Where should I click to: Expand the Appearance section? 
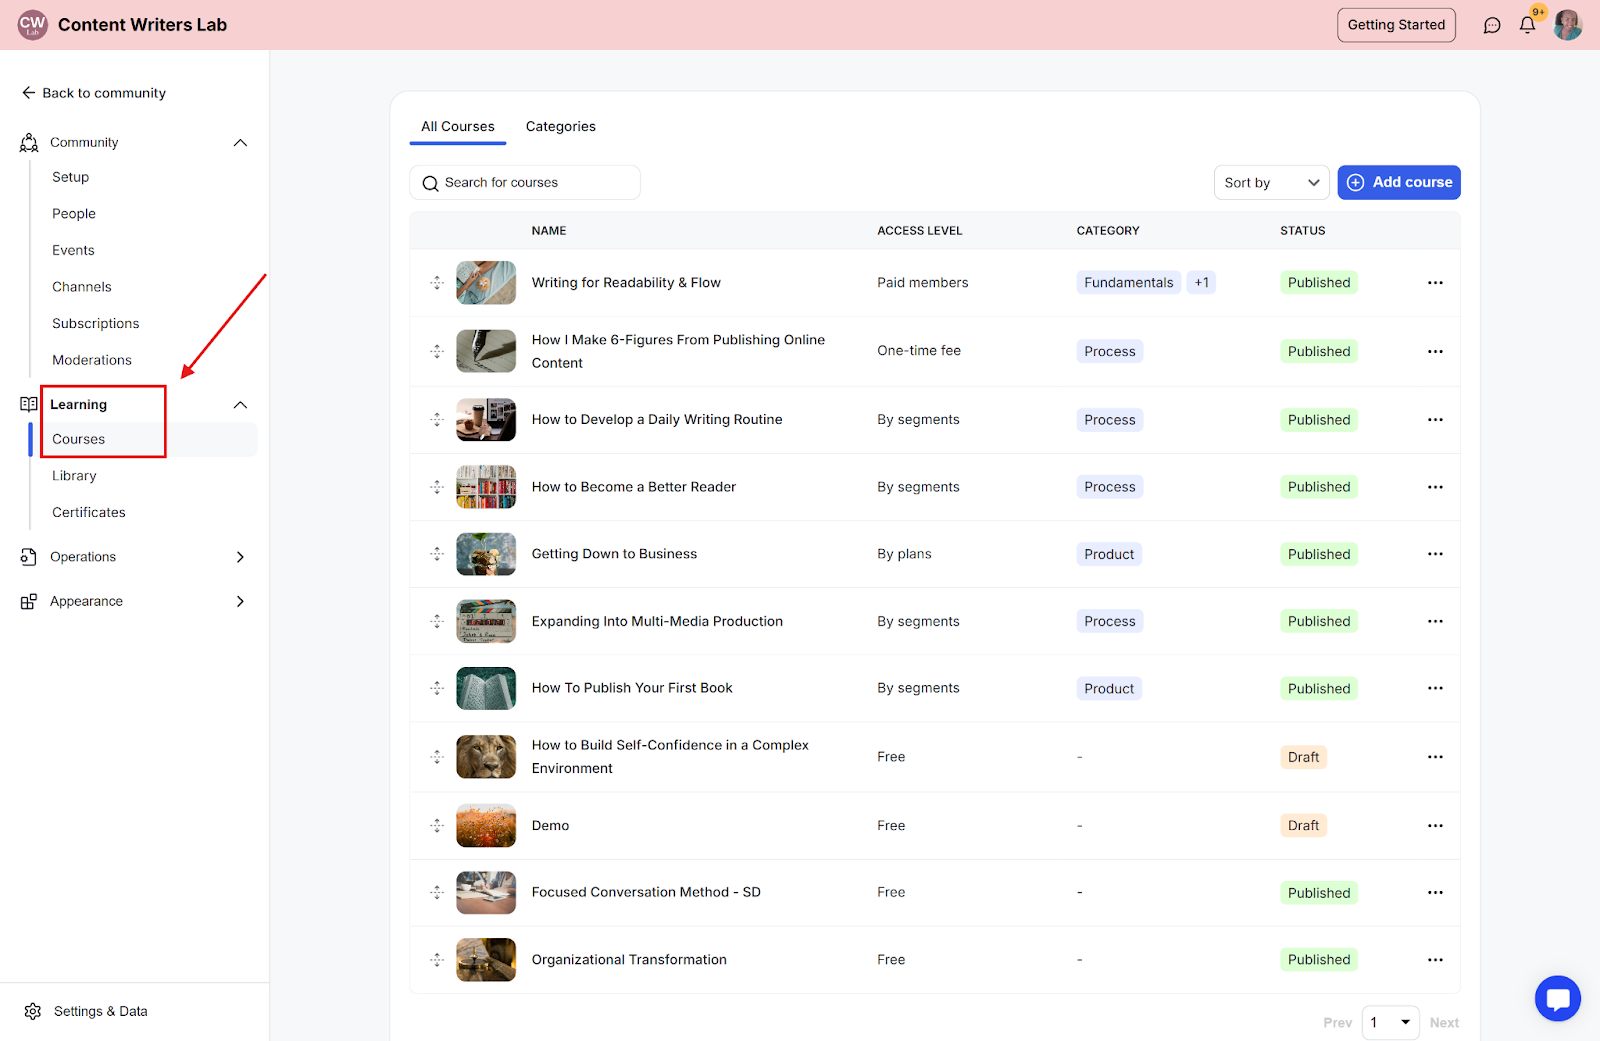240,601
